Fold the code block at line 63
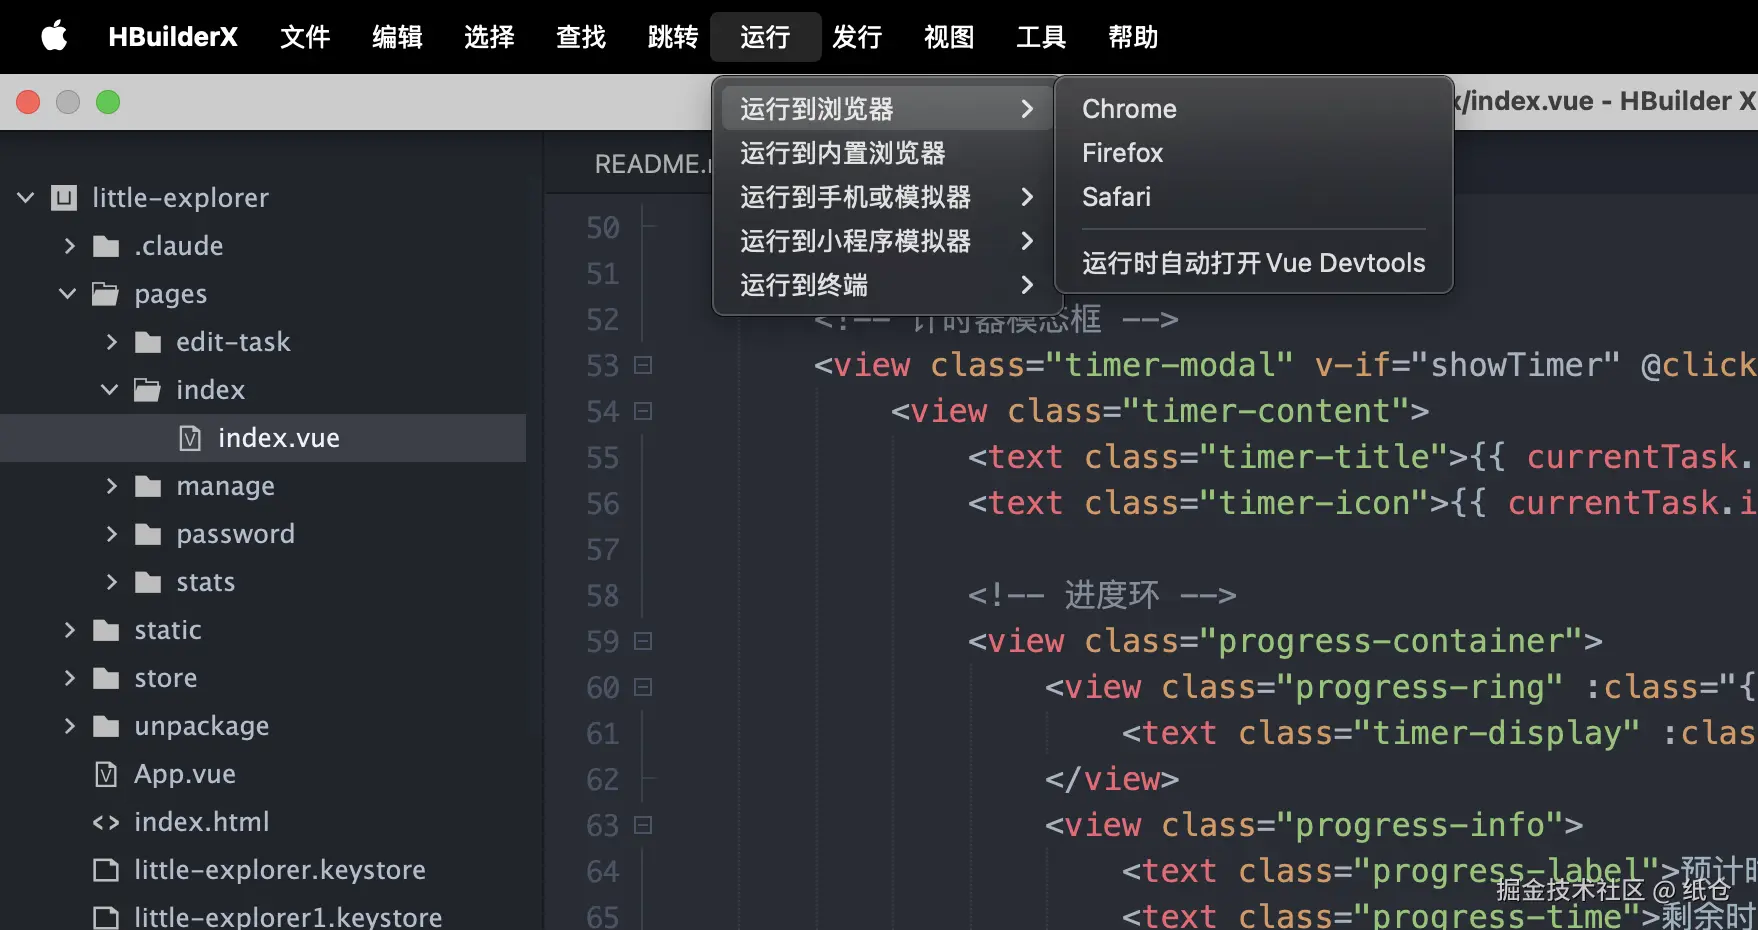Viewport: 1758px width, 930px height. point(644,825)
